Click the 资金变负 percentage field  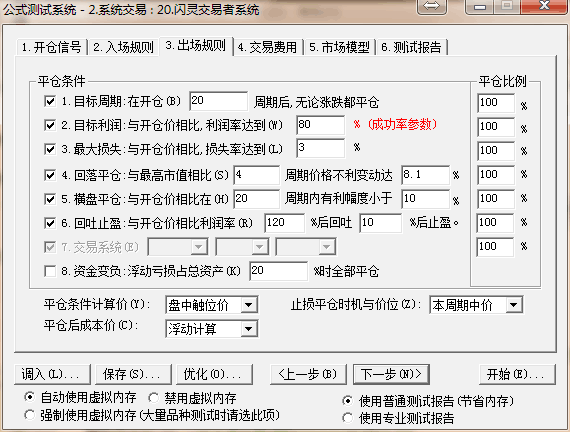pyautogui.click(x=278, y=271)
